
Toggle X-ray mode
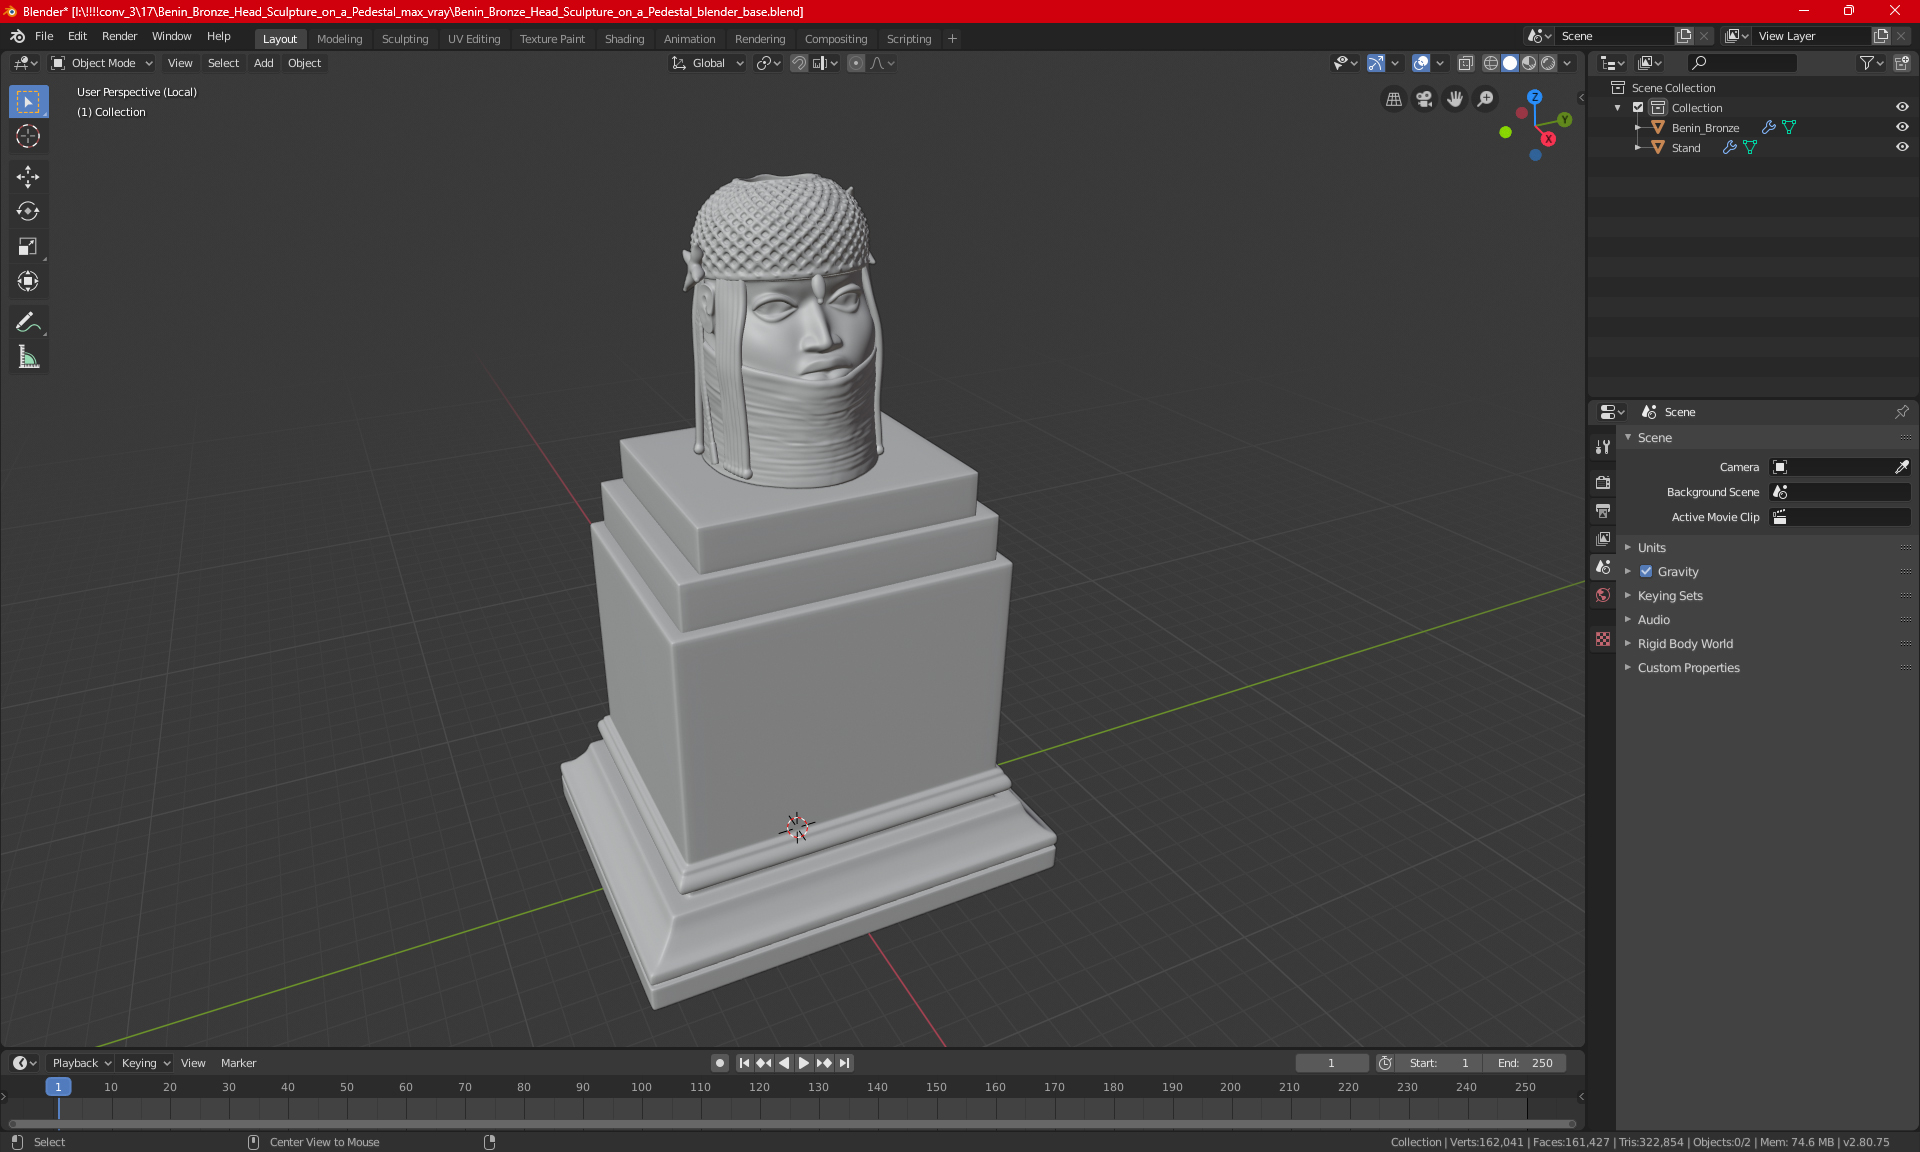click(x=1465, y=63)
